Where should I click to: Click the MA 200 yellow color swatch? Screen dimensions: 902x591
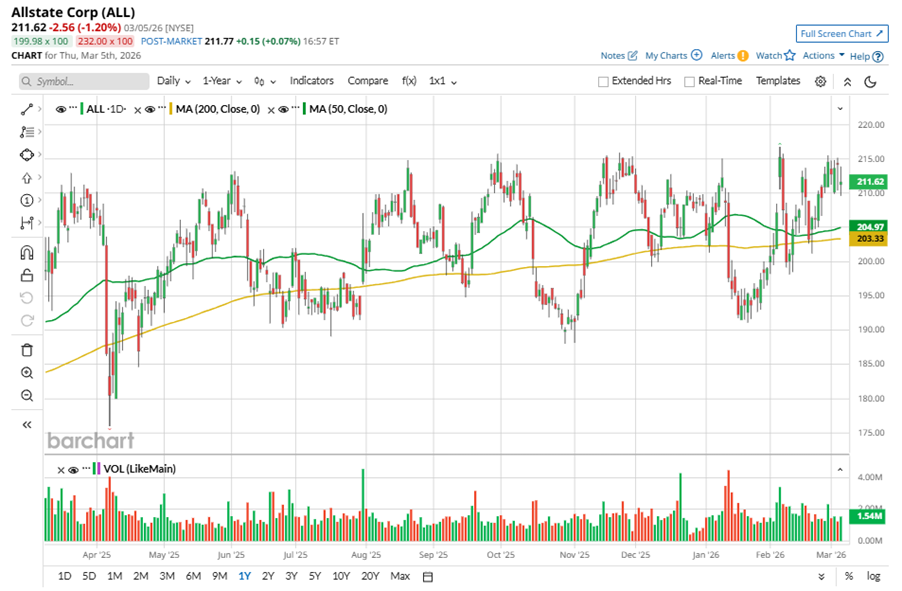coord(171,109)
